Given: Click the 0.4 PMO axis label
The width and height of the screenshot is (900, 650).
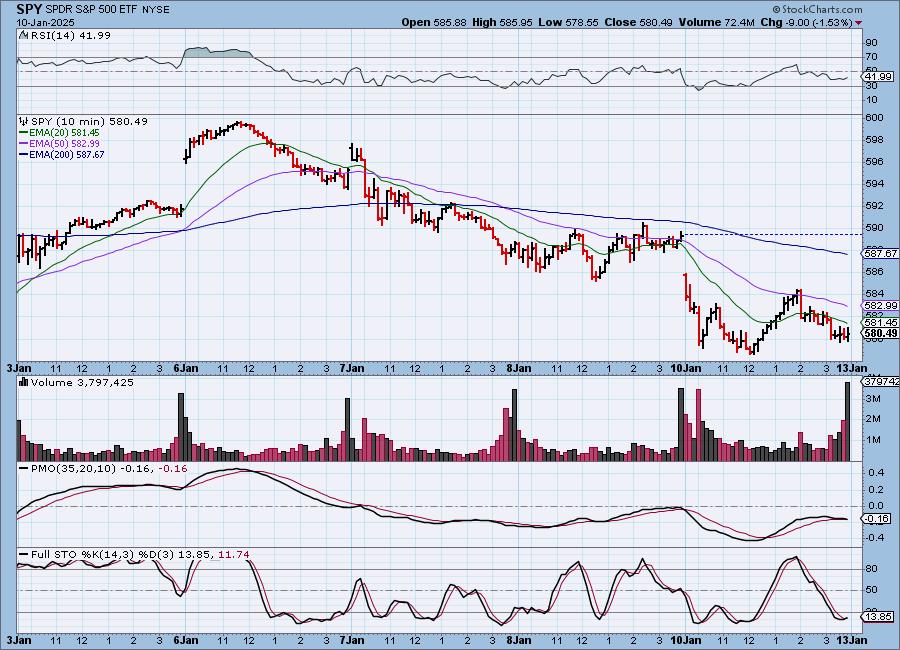Looking at the screenshot, I should [x=876, y=473].
